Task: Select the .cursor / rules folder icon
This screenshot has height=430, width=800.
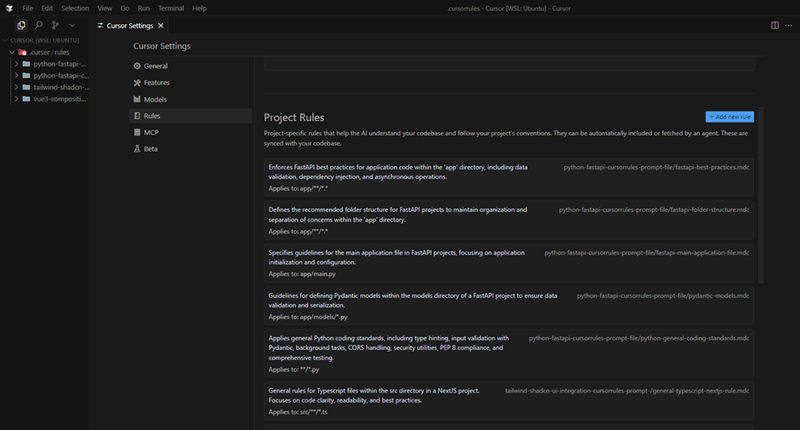Action: click(22, 52)
